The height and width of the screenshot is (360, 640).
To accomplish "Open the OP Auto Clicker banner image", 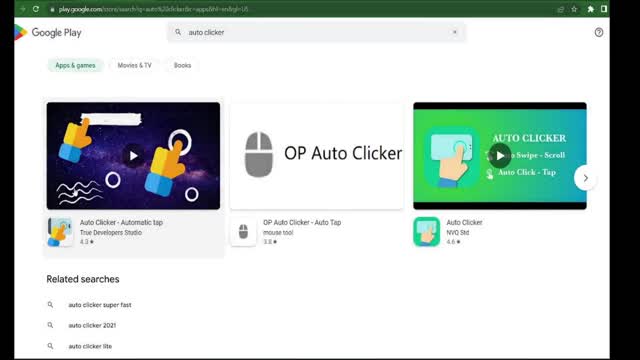I will (316, 156).
